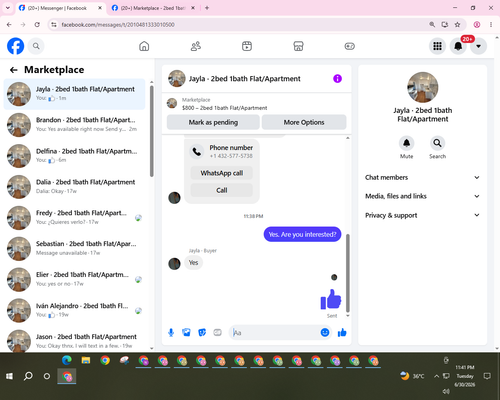Choose a sticker icon in composer
The image size is (500, 400).
click(202, 332)
